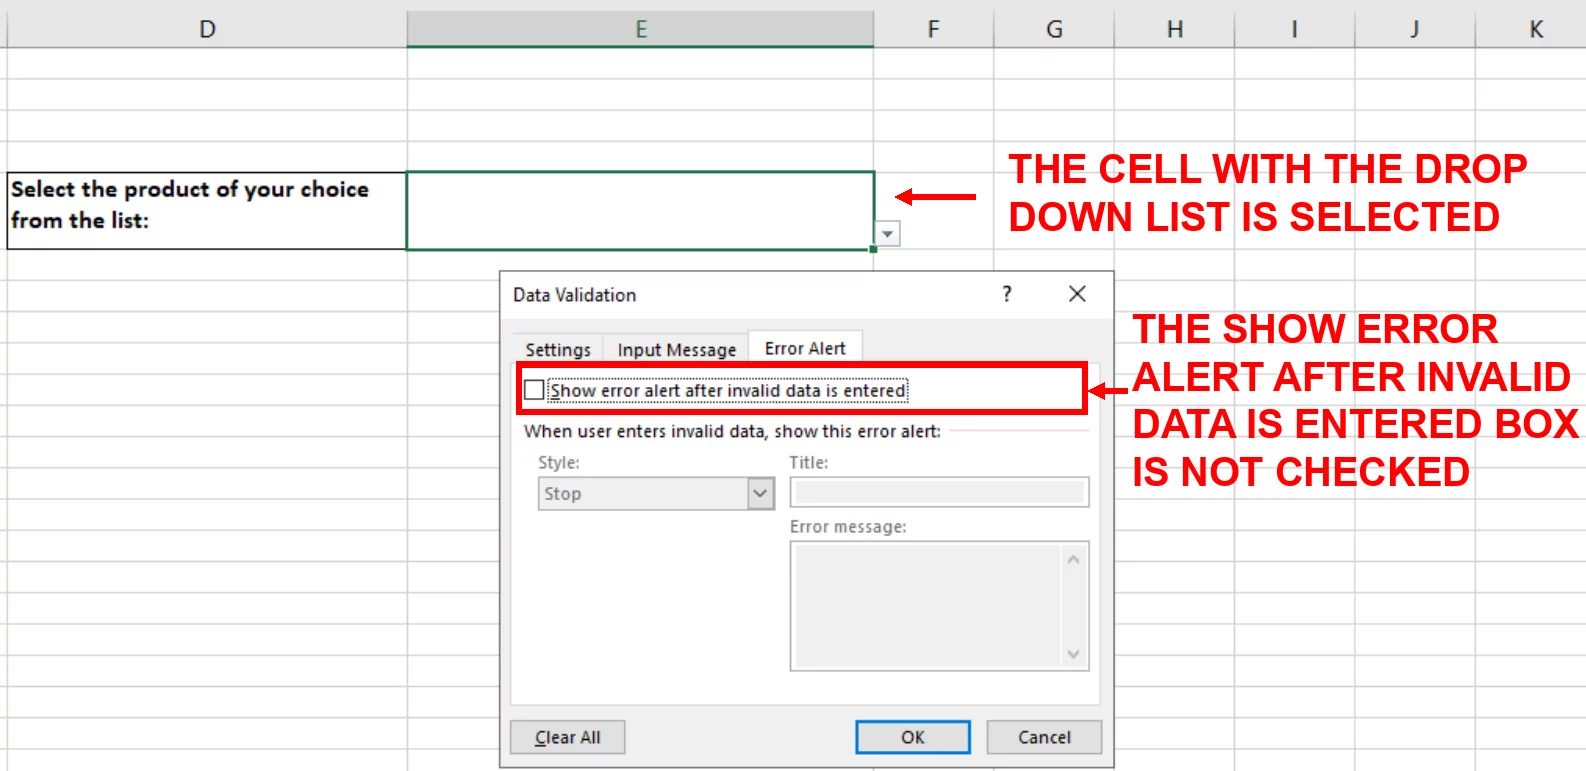
Task: Select column D header
Action: 207,29
